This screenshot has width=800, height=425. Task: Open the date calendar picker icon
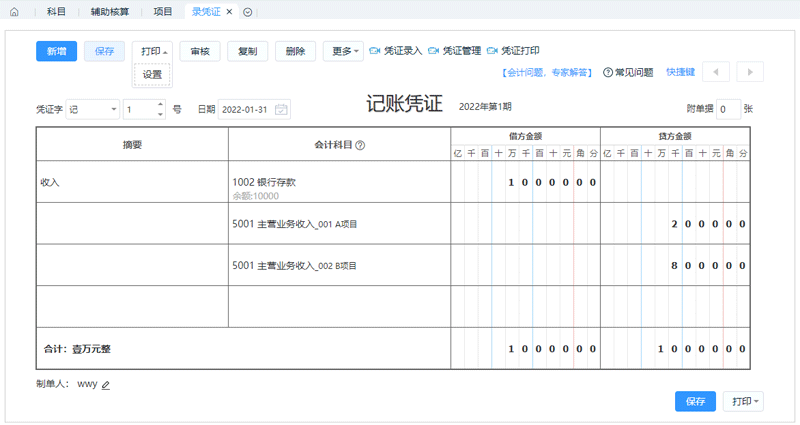[281, 109]
